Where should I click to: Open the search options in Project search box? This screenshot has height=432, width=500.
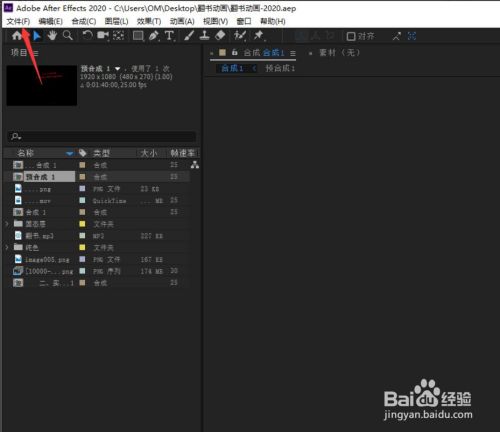(x=16, y=136)
